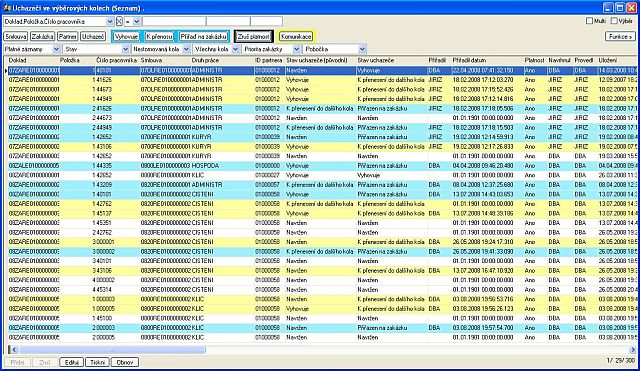Click the record counter 1/ 29/ 300
Screen dimensions: 640x371
point(620,361)
